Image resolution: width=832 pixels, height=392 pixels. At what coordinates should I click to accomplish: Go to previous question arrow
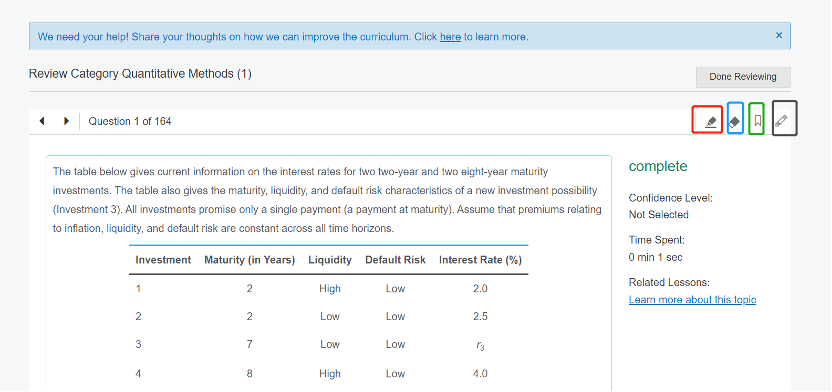(x=42, y=121)
